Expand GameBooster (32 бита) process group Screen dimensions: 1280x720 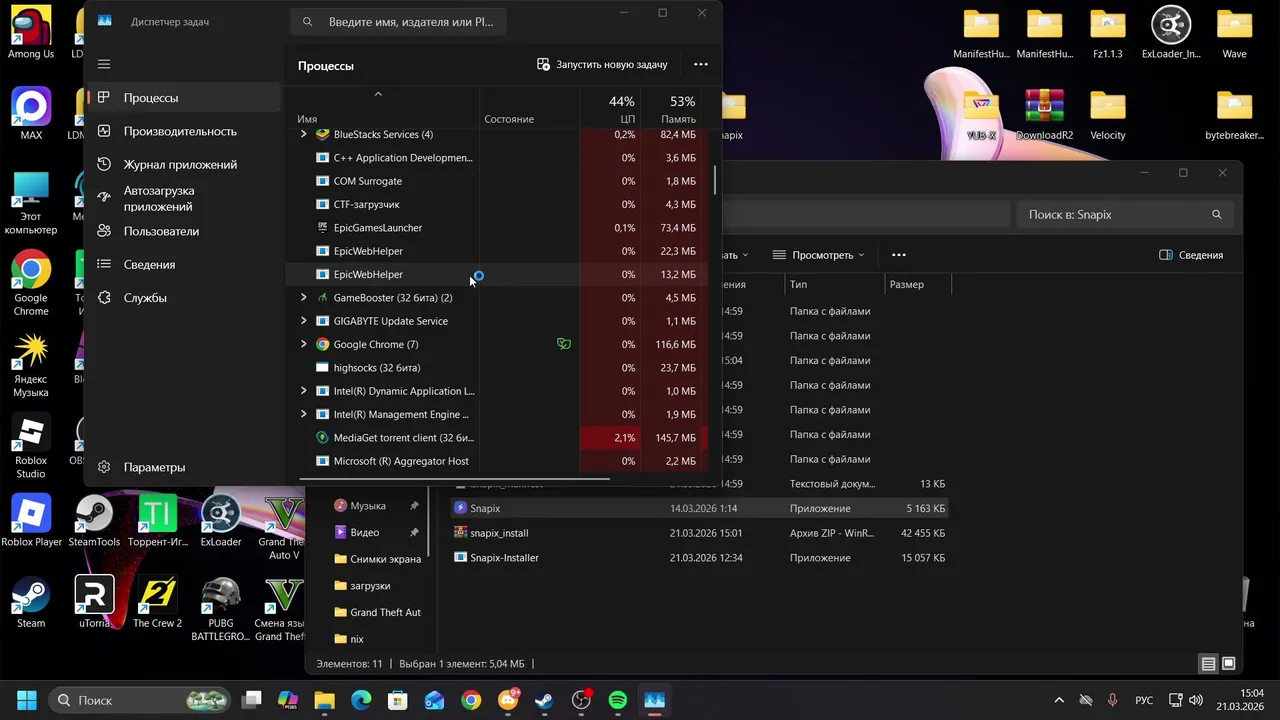click(304, 297)
